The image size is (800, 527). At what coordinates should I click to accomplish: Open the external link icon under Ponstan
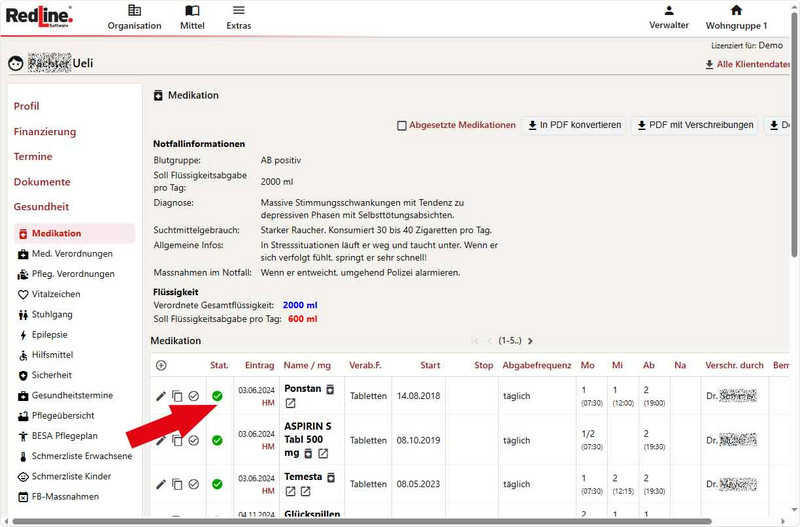(290, 403)
